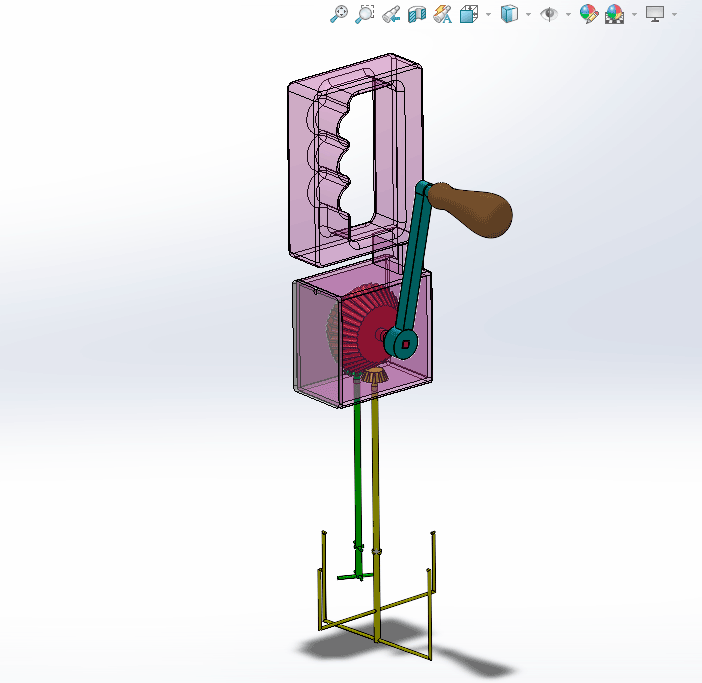Return to the Previous View
The height and width of the screenshot is (683, 702).
point(391,14)
